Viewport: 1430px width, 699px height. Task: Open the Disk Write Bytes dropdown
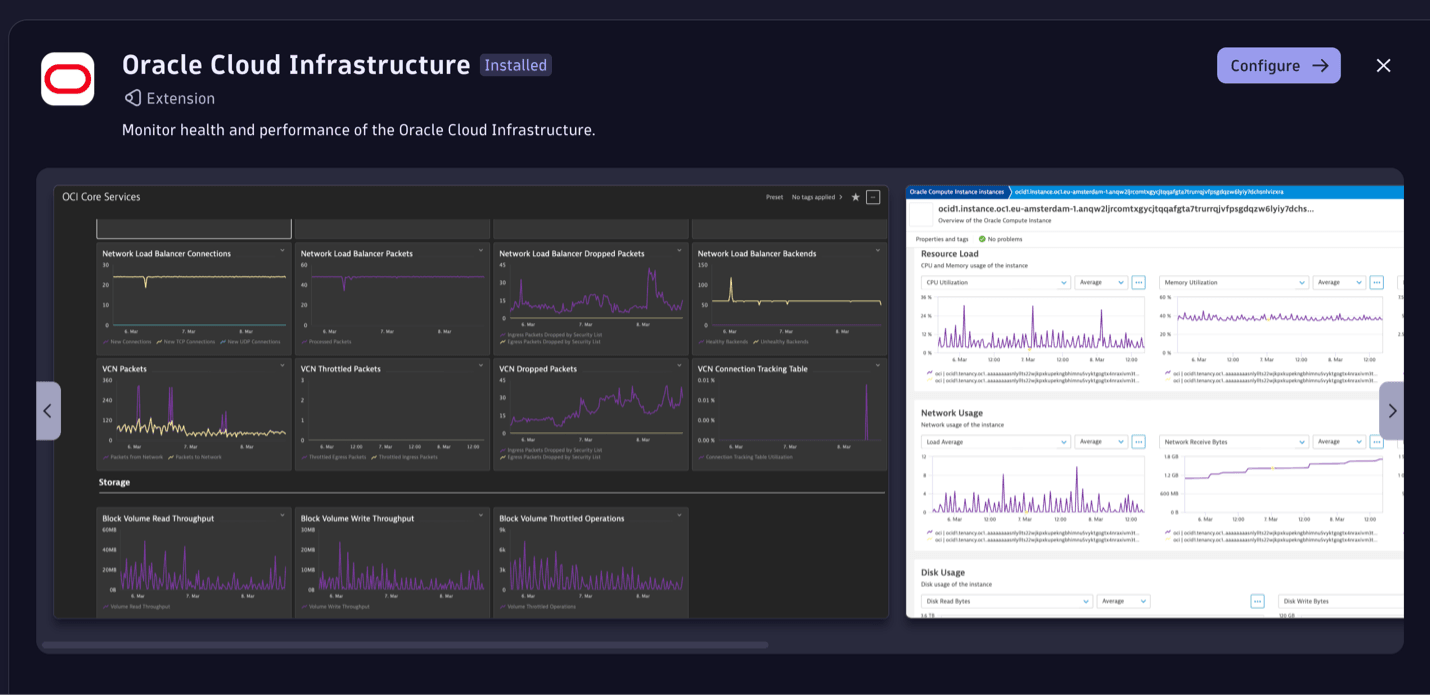(x=1341, y=601)
